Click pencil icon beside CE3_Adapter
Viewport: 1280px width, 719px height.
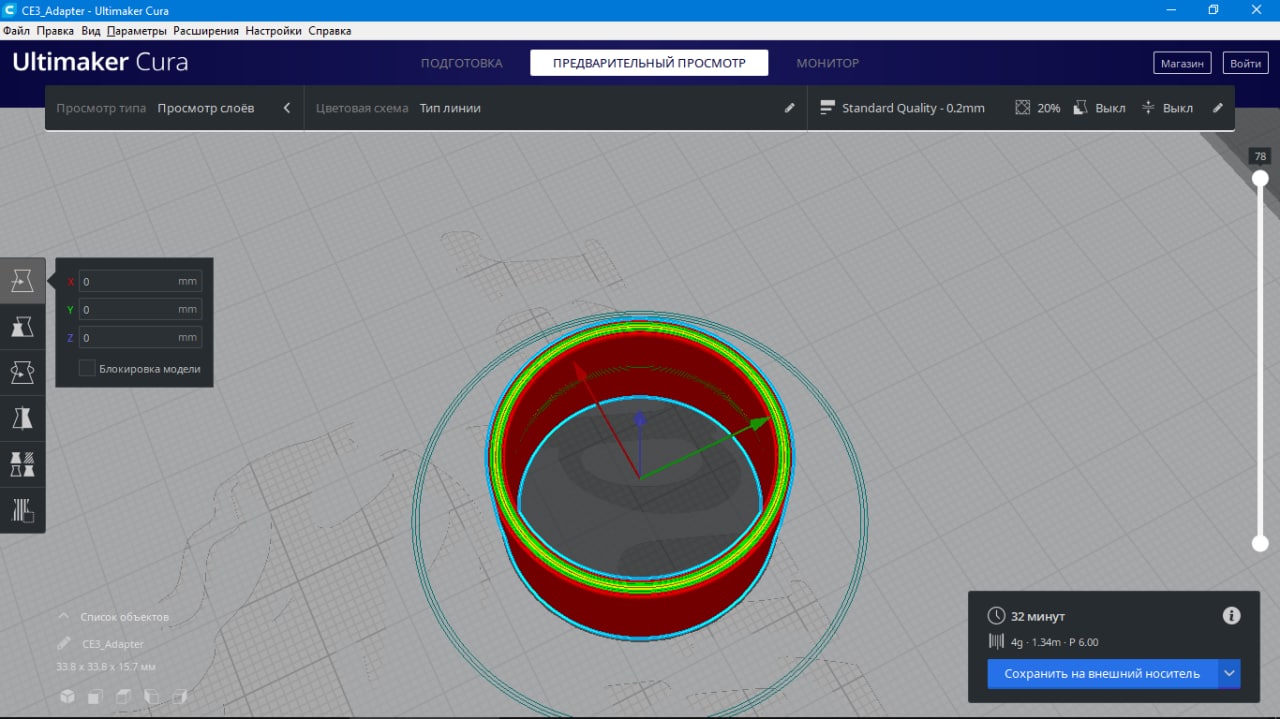64,644
